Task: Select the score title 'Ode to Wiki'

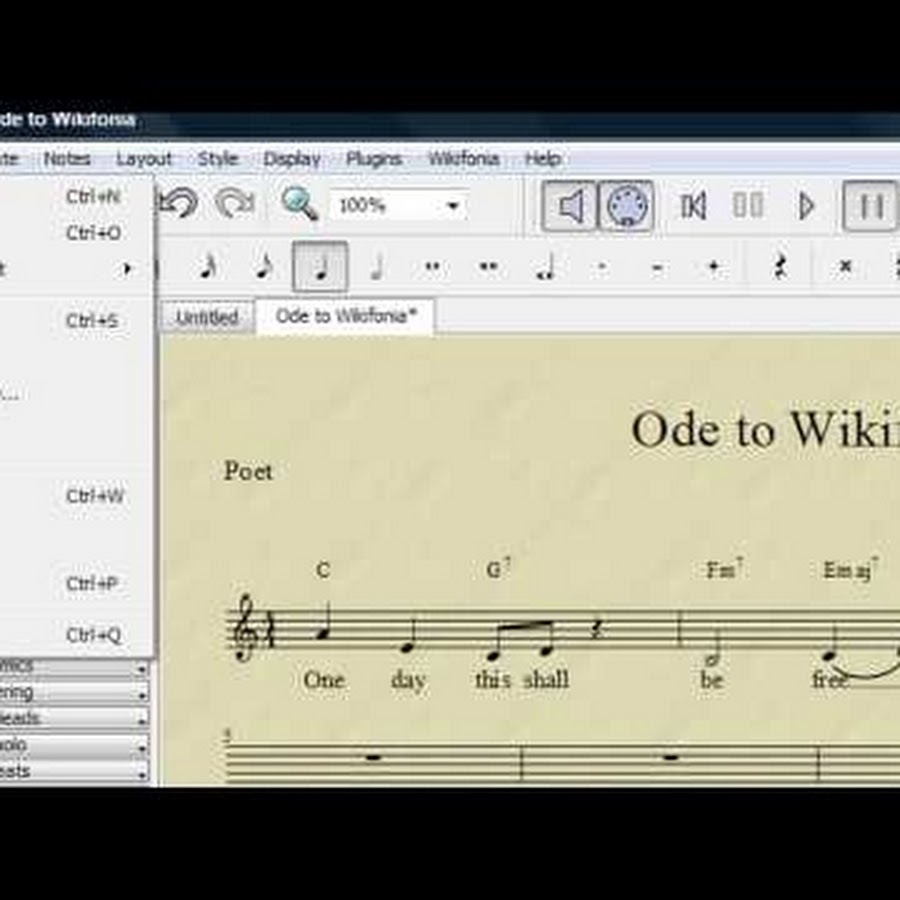Action: click(765, 430)
